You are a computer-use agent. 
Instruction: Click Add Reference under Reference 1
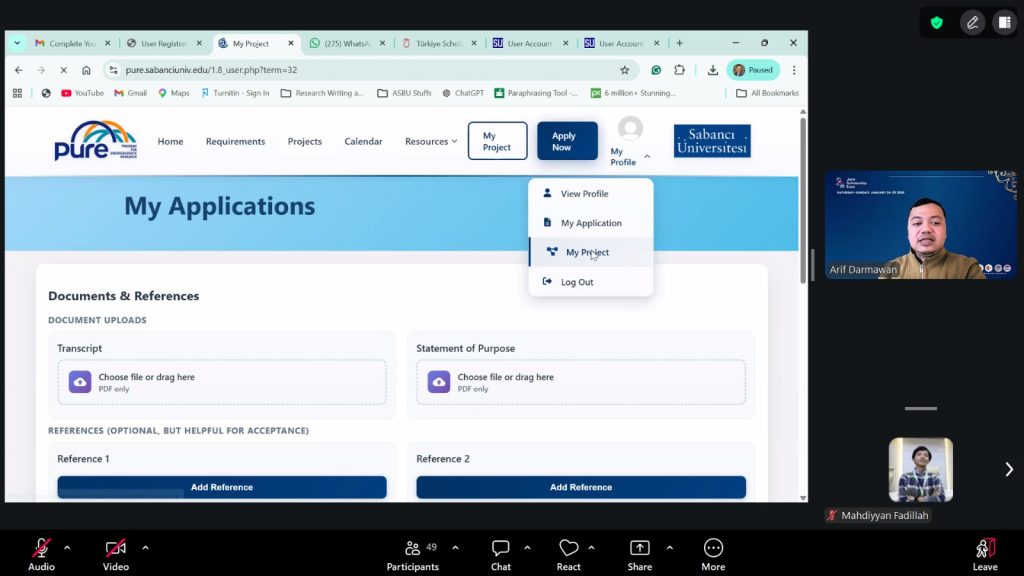(221, 487)
